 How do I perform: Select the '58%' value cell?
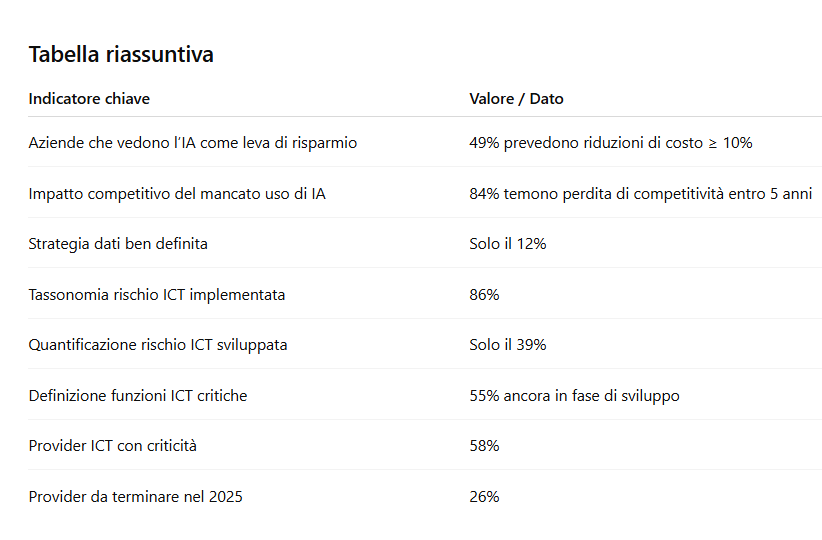(484, 446)
